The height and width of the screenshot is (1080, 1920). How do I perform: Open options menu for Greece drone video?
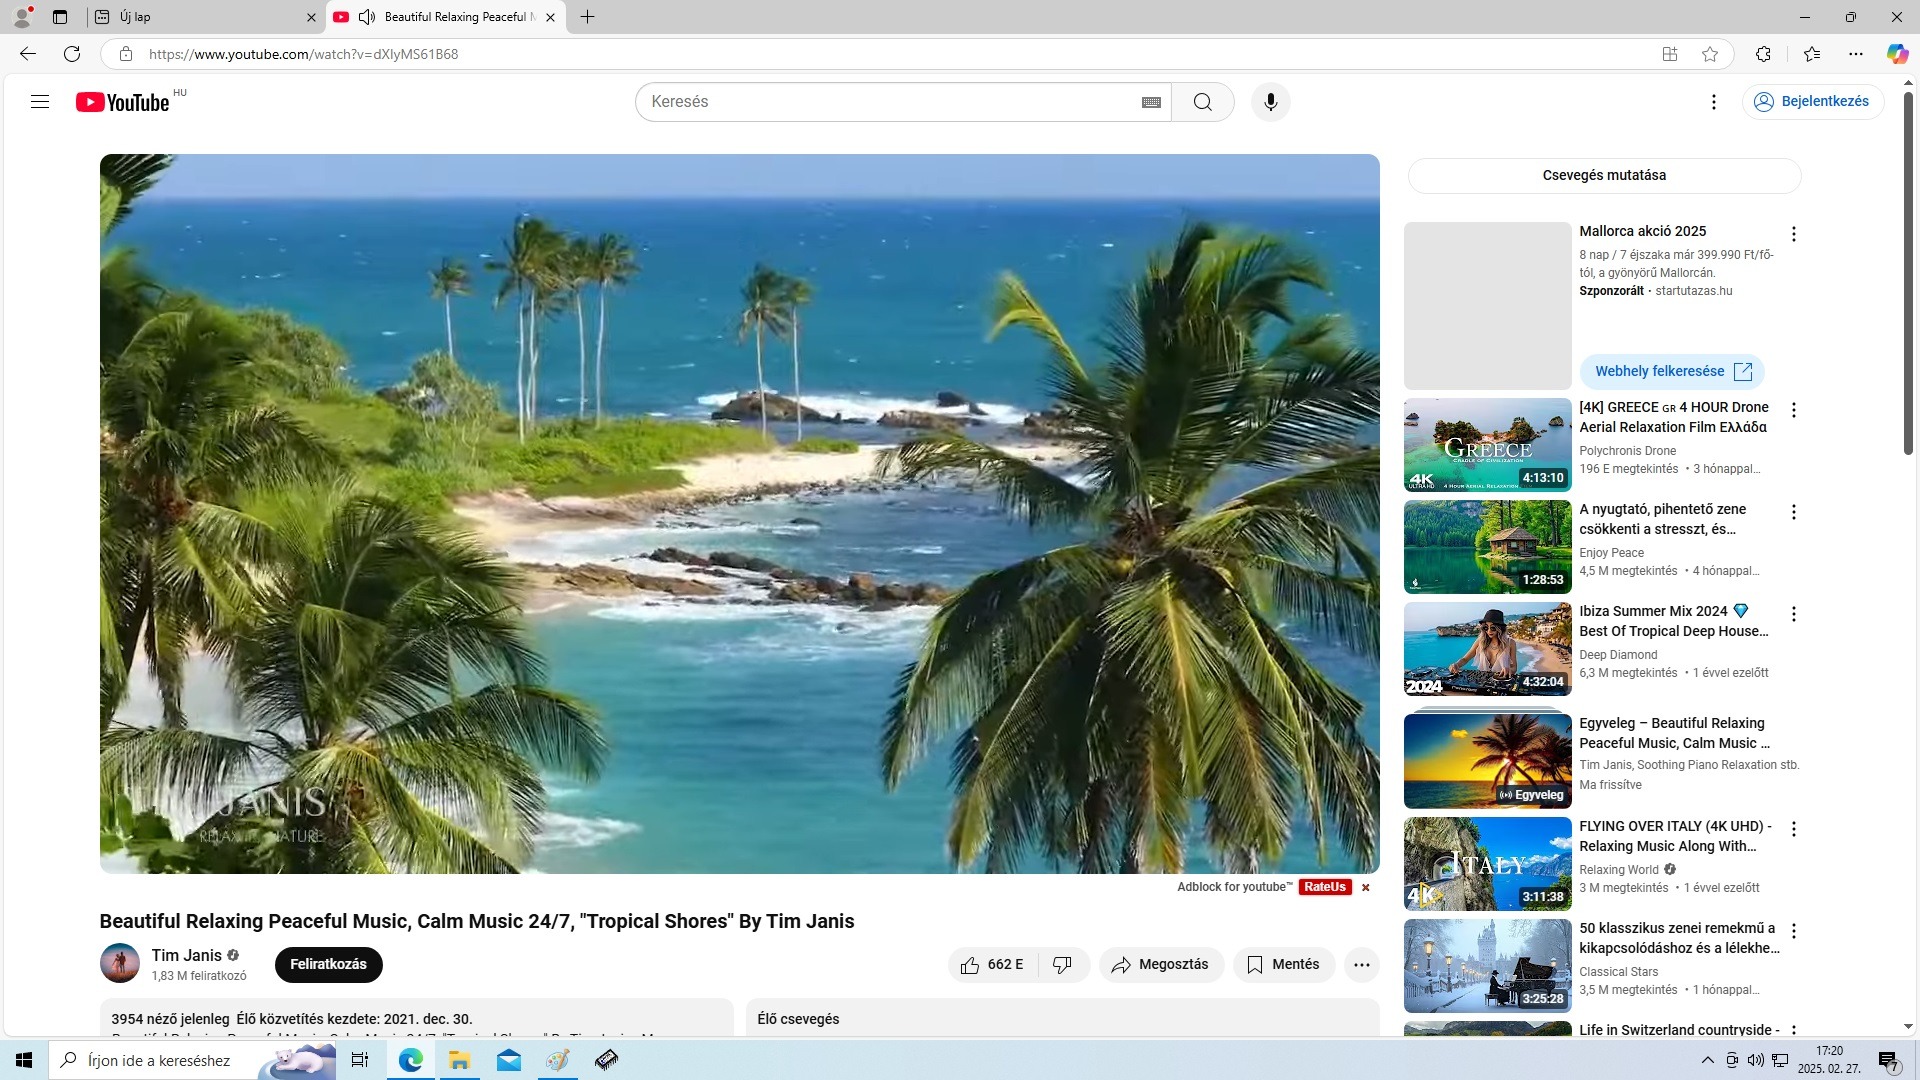click(1793, 410)
